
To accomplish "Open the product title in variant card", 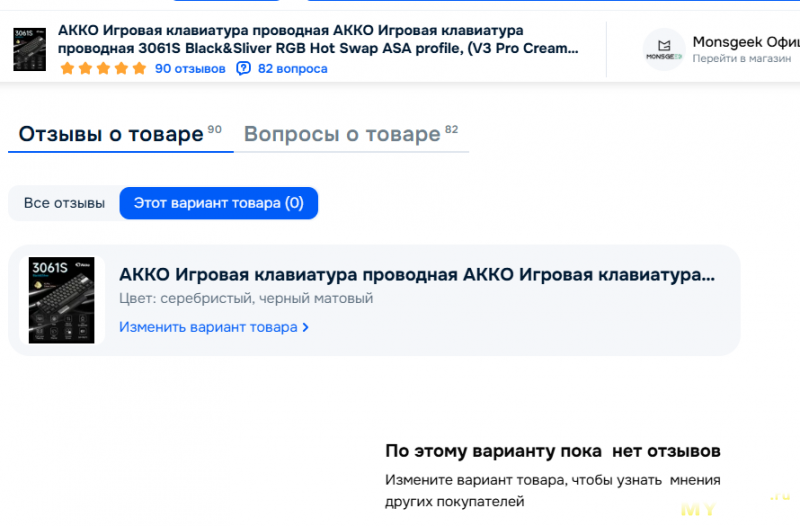I will [417, 274].
